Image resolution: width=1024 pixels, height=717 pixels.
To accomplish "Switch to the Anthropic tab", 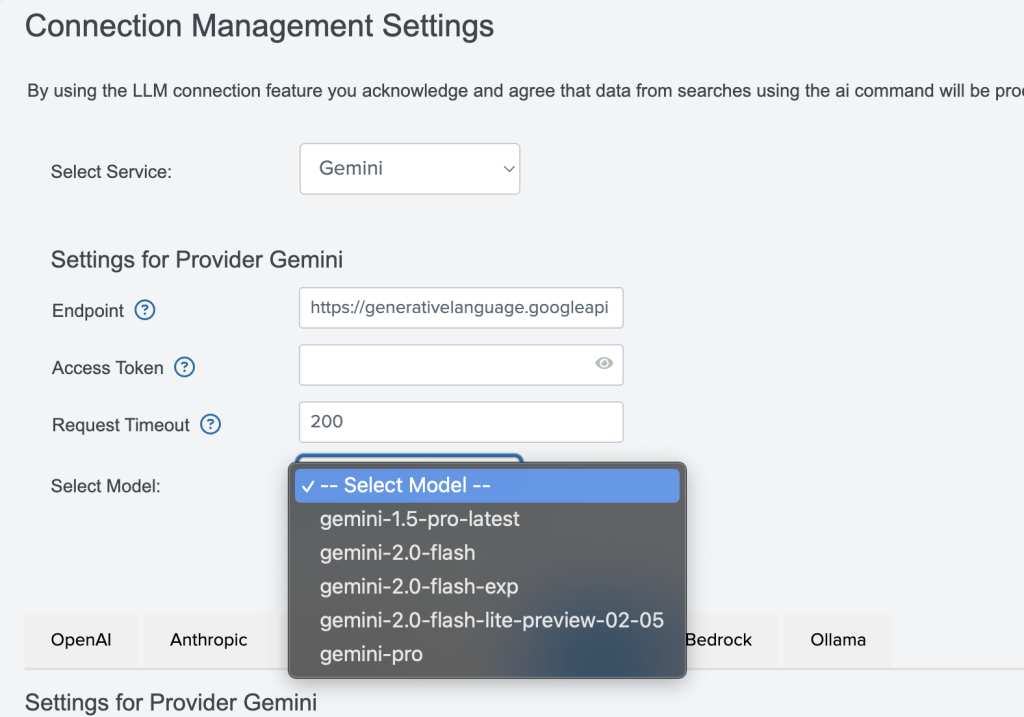I will [x=208, y=640].
